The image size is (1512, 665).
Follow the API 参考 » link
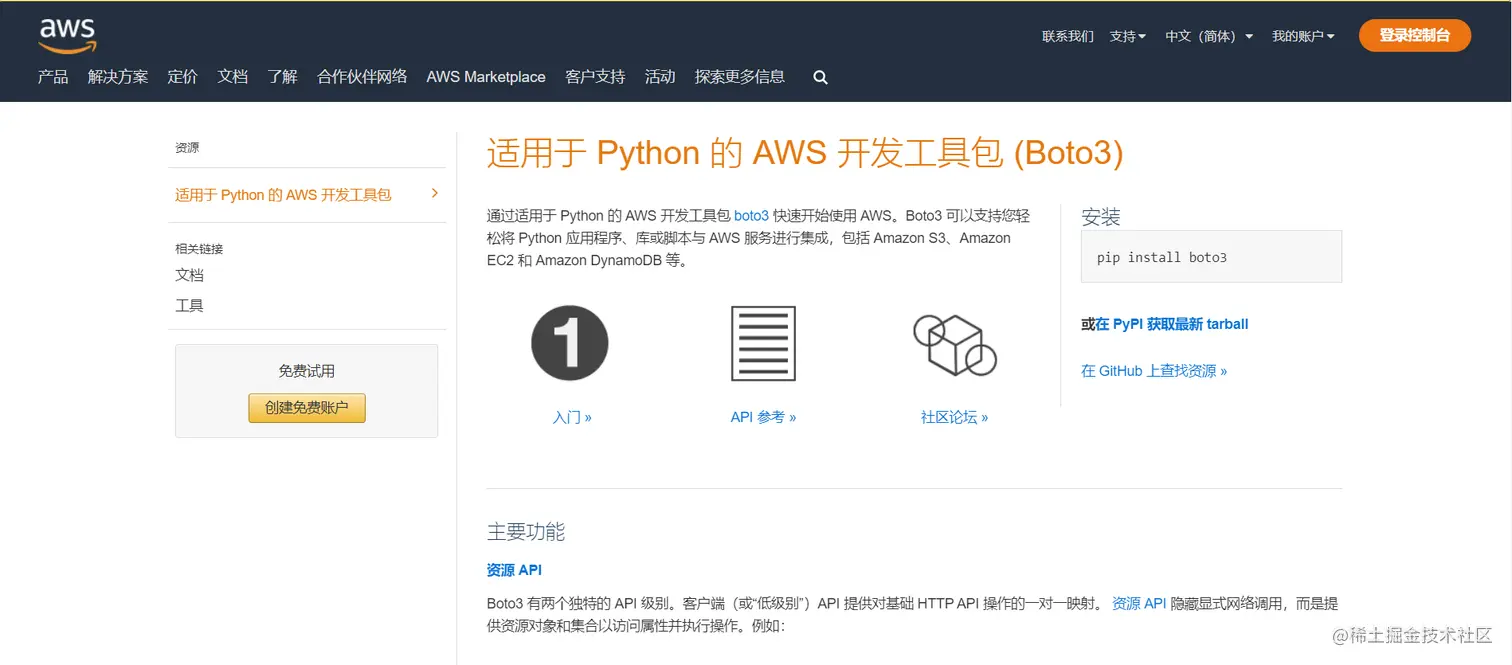pyautogui.click(x=763, y=417)
